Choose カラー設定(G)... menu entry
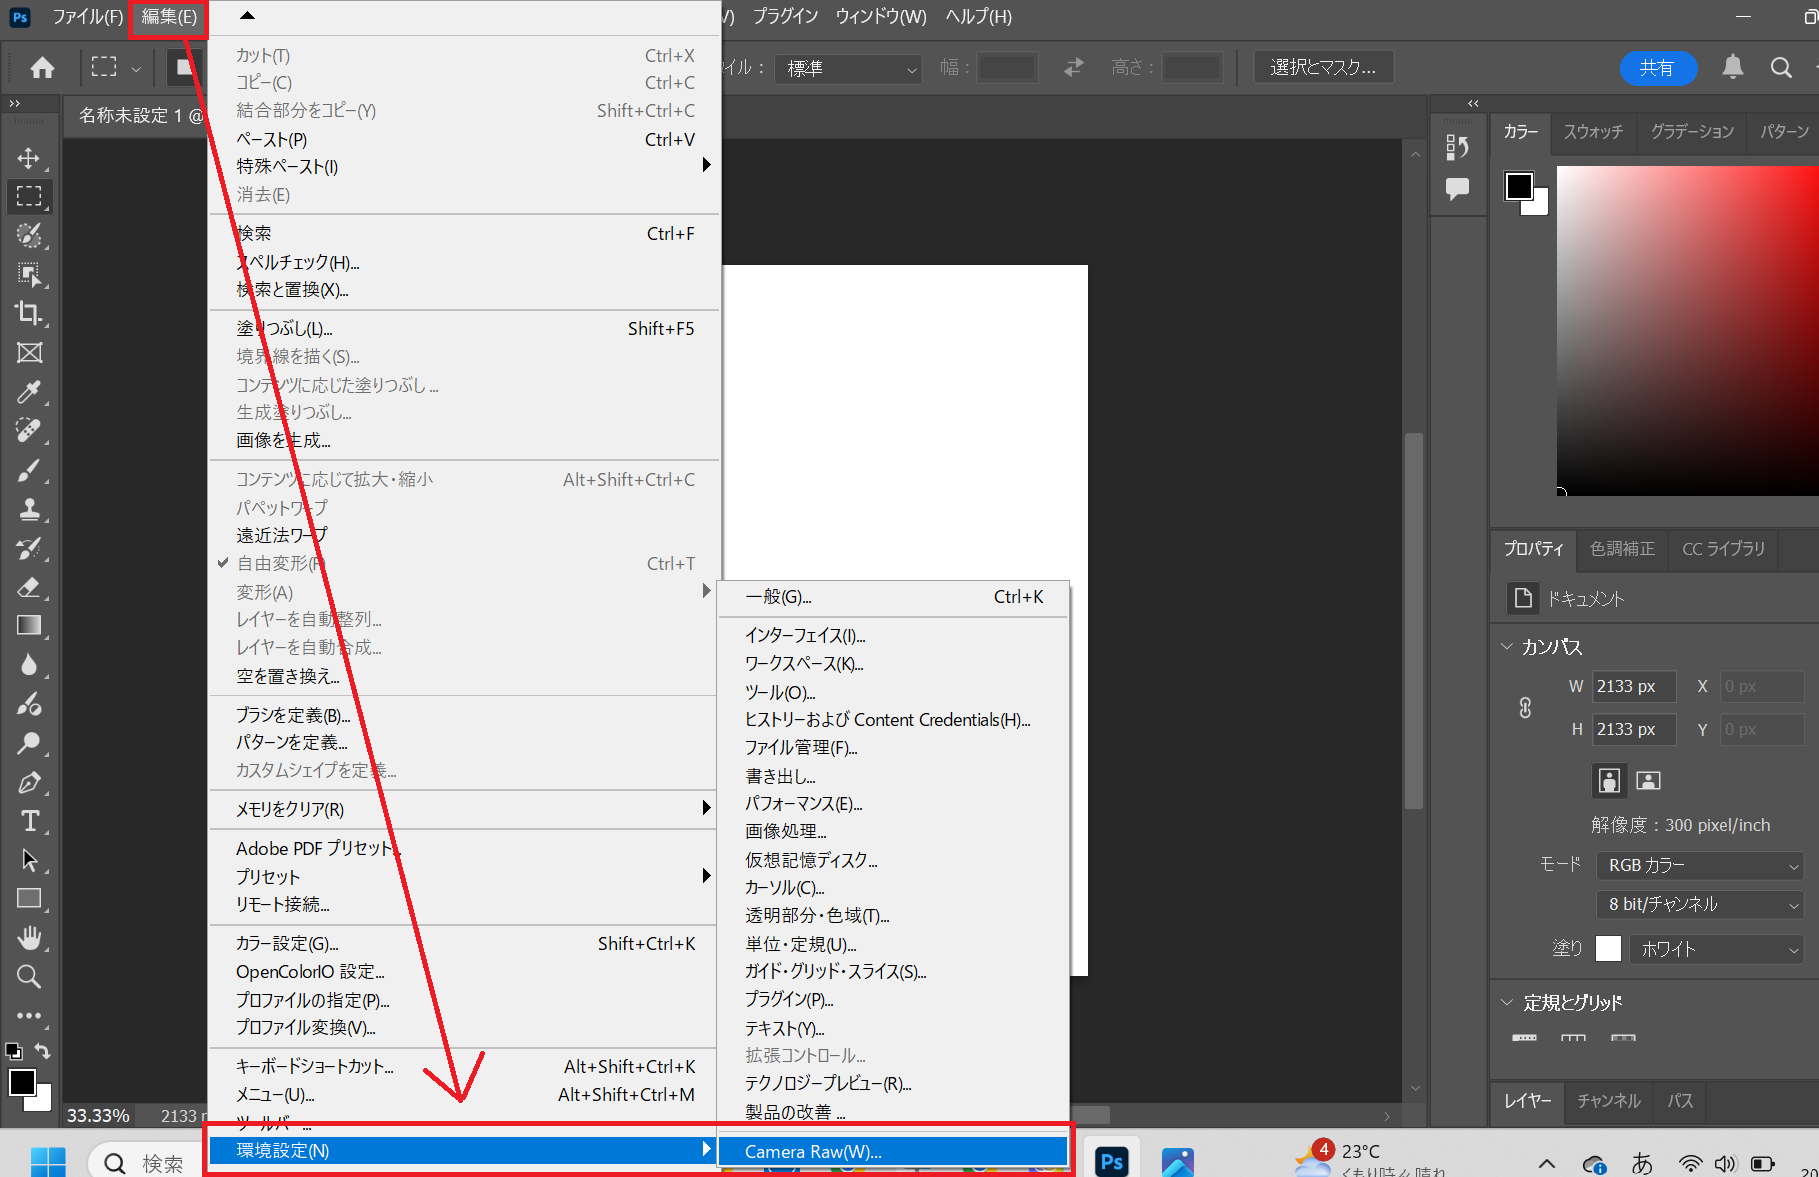The height and width of the screenshot is (1177, 1819). (463, 943)
